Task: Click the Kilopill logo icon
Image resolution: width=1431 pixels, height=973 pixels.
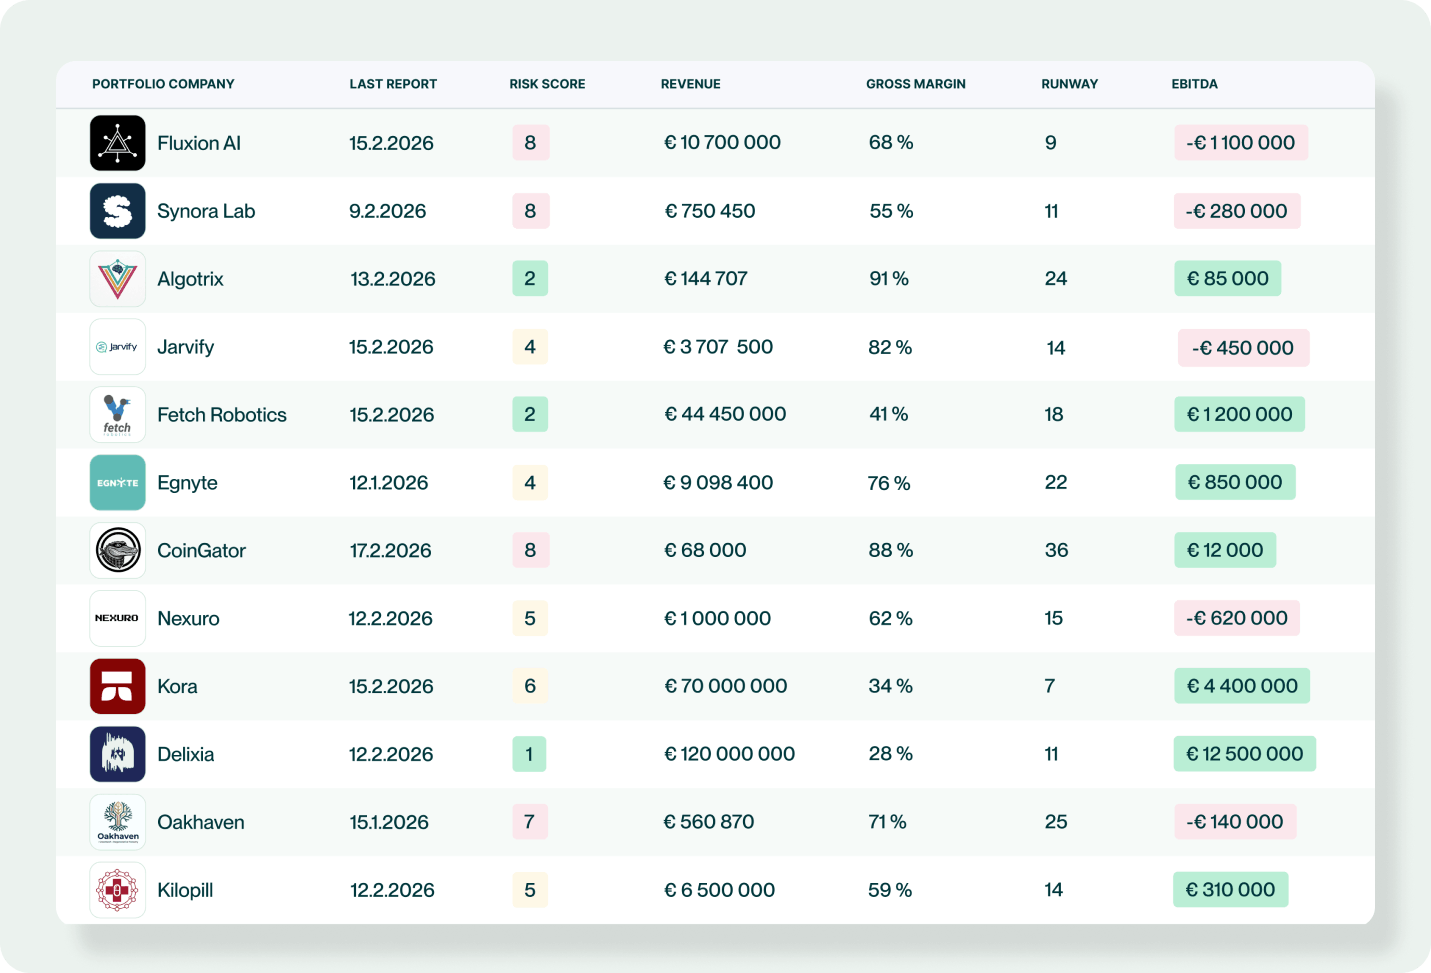Action: click(117, 890)
